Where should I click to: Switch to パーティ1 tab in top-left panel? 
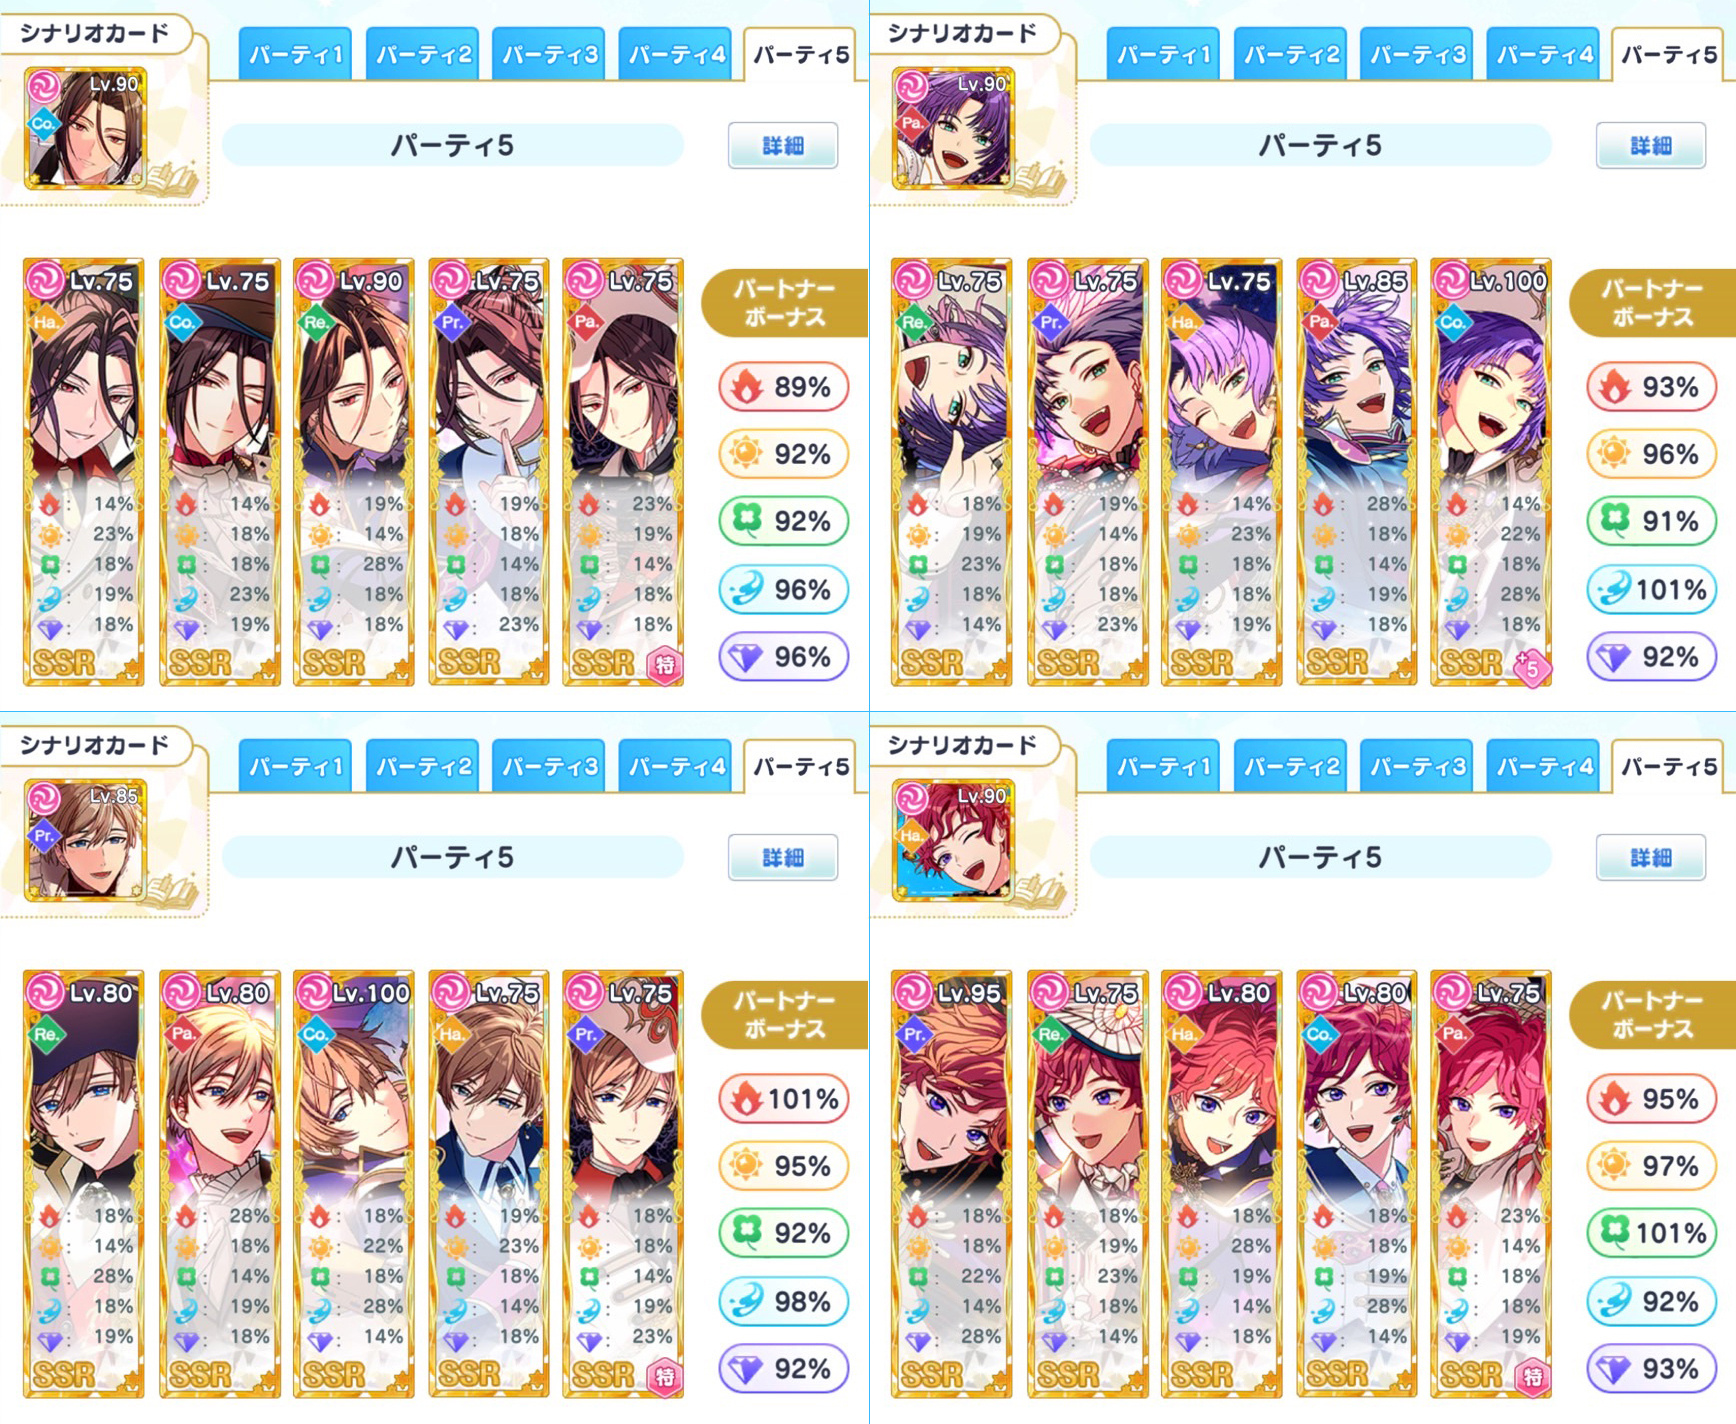point(295,54)
